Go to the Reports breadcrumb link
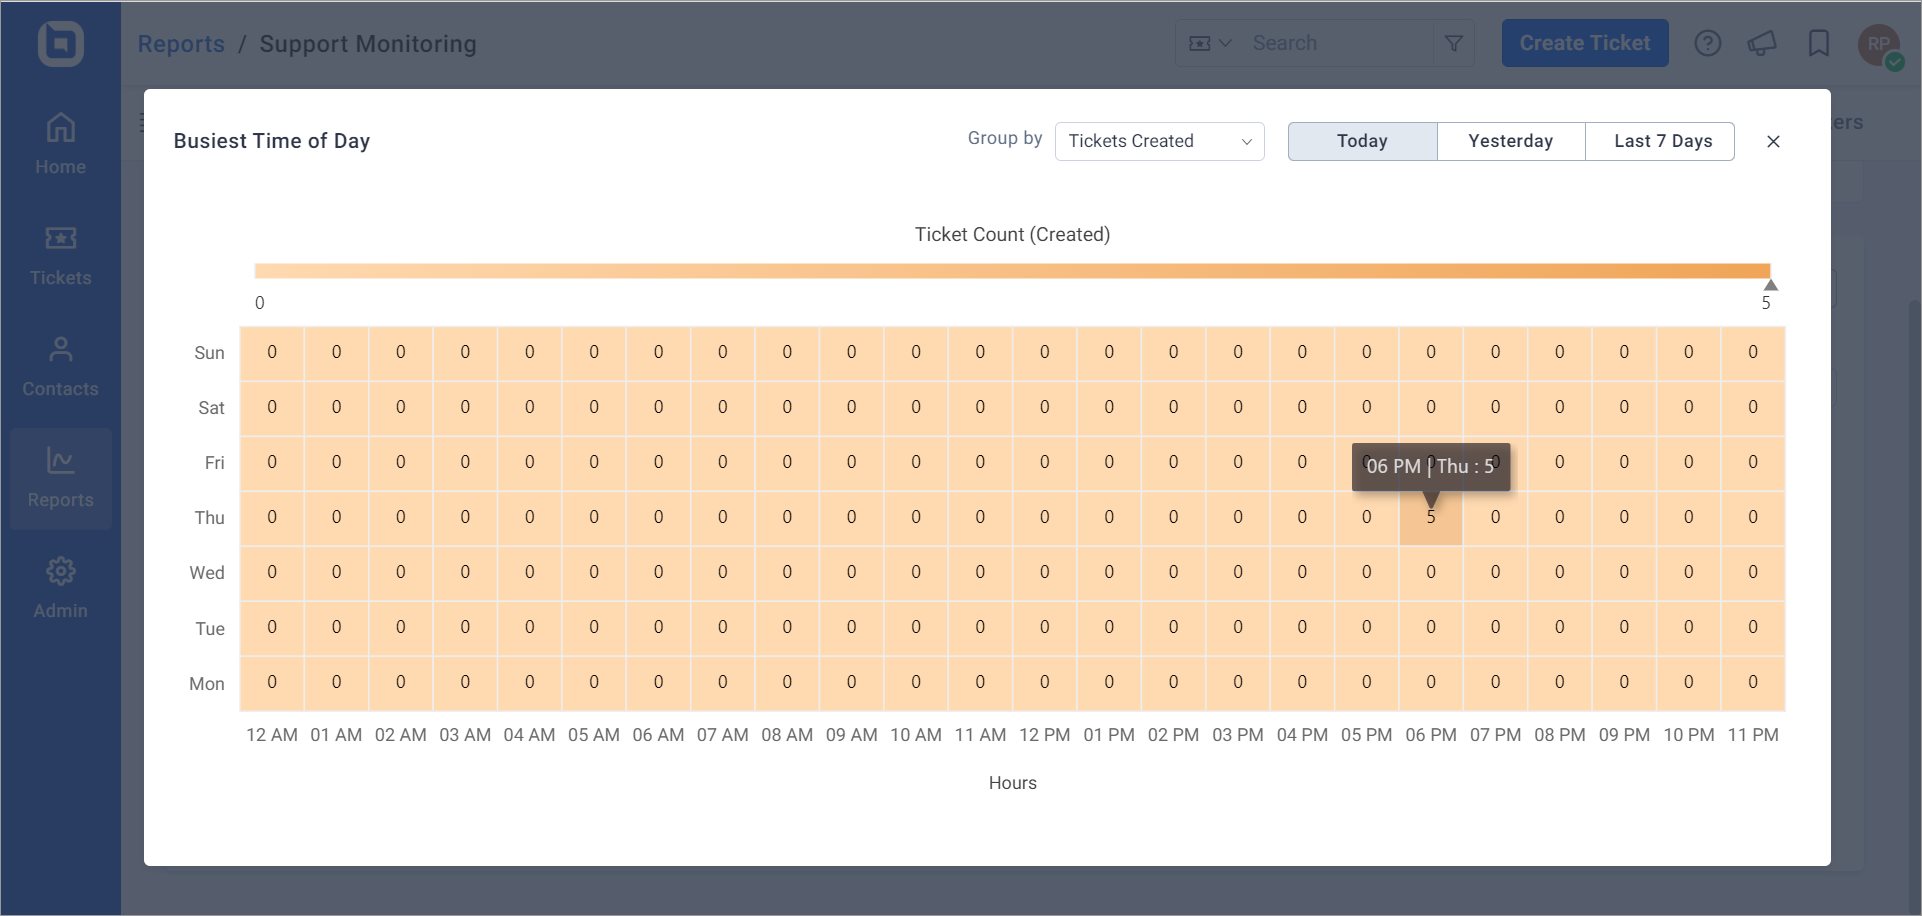Screen dimensions: 1922x916 (181, 44)
